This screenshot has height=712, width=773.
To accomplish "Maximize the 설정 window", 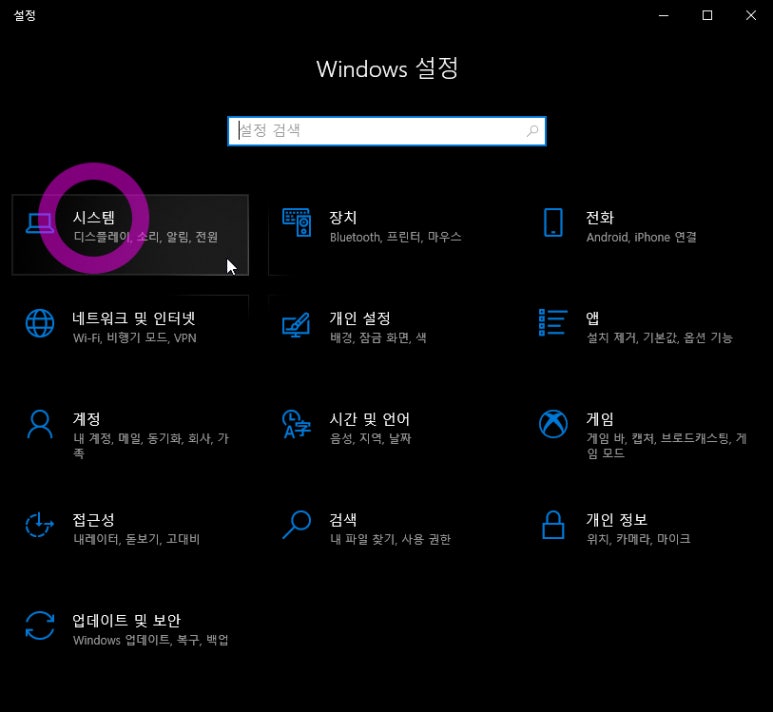I will (706, 15).
